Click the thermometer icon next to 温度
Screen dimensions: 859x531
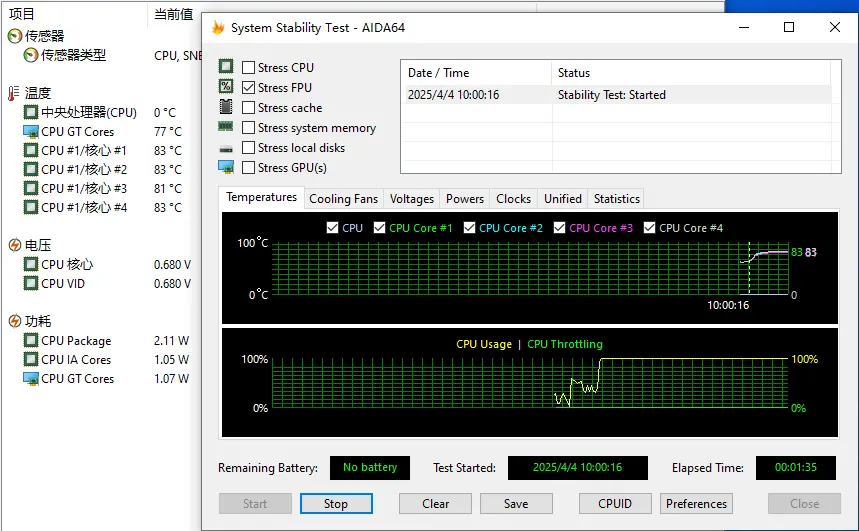tap(13, 93)
